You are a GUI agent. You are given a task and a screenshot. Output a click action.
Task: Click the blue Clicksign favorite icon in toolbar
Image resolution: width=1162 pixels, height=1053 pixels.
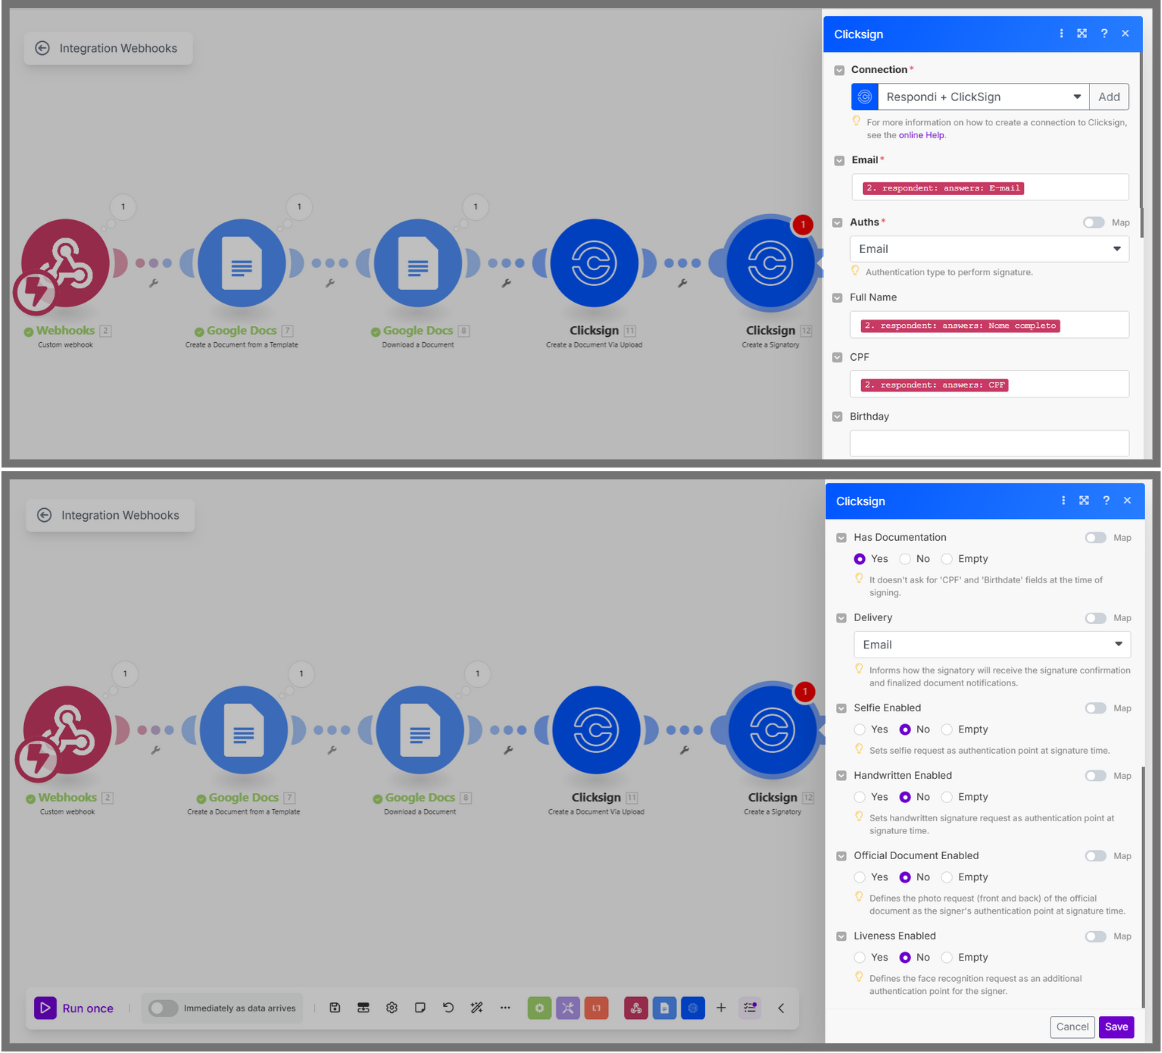click(x=693, y=1008)
